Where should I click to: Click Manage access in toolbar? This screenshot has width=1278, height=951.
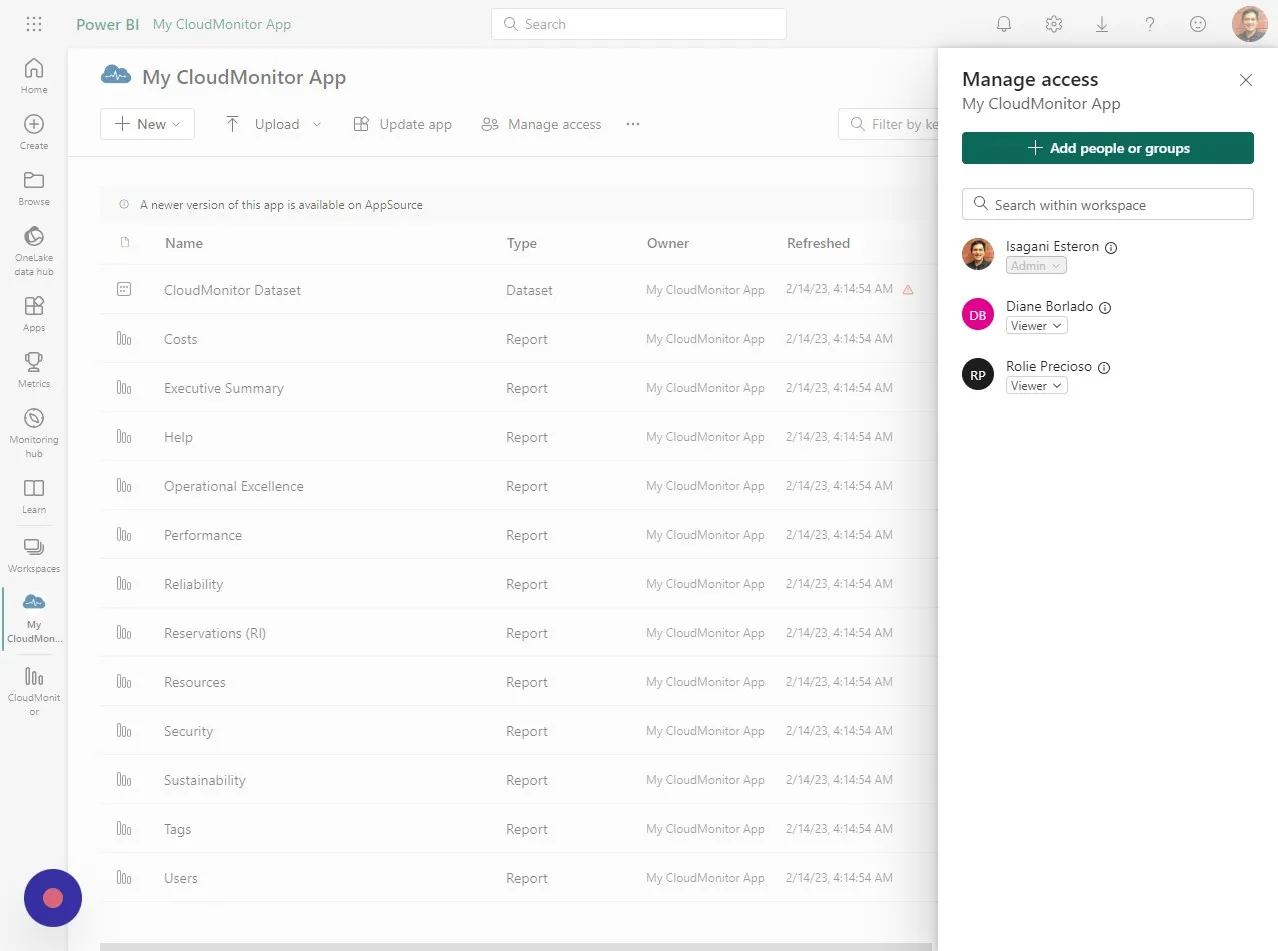541,124
